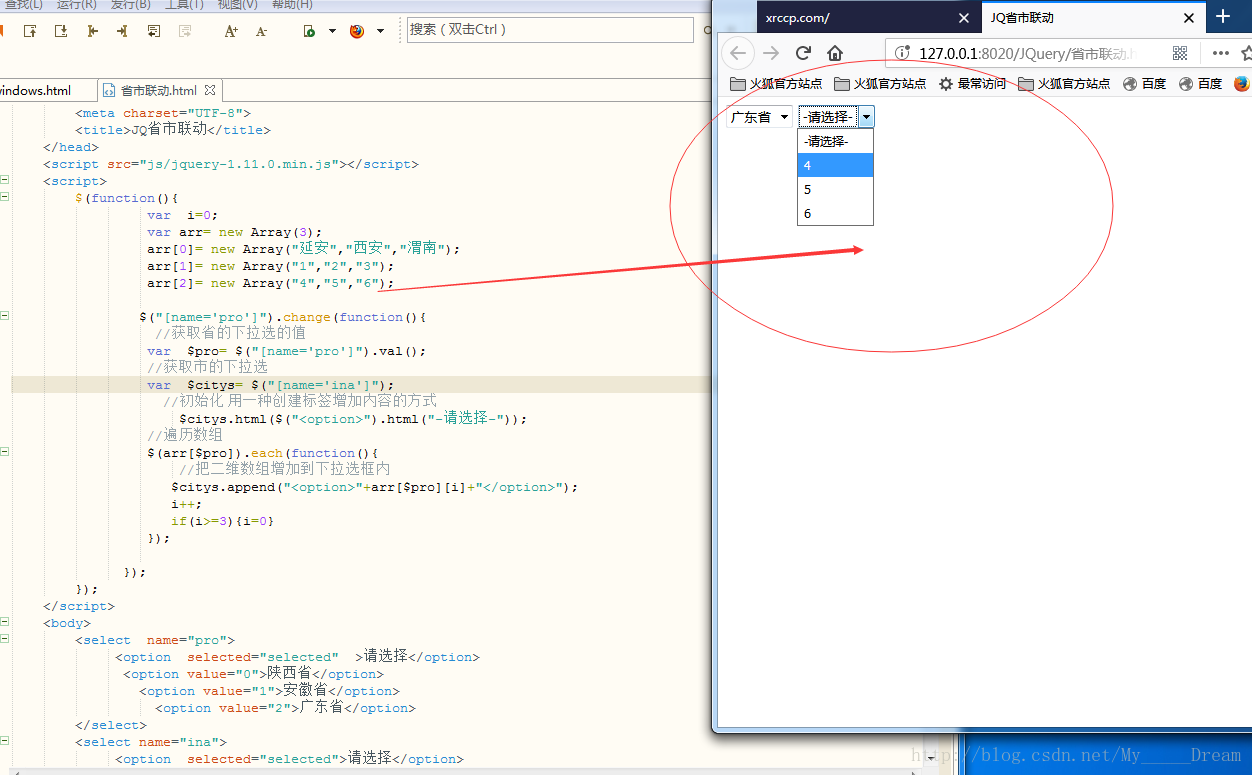Open the 最常访问 bookmark item
Image resolution: width=1252 pixels, height=775 pixels.
pos(972,84)
